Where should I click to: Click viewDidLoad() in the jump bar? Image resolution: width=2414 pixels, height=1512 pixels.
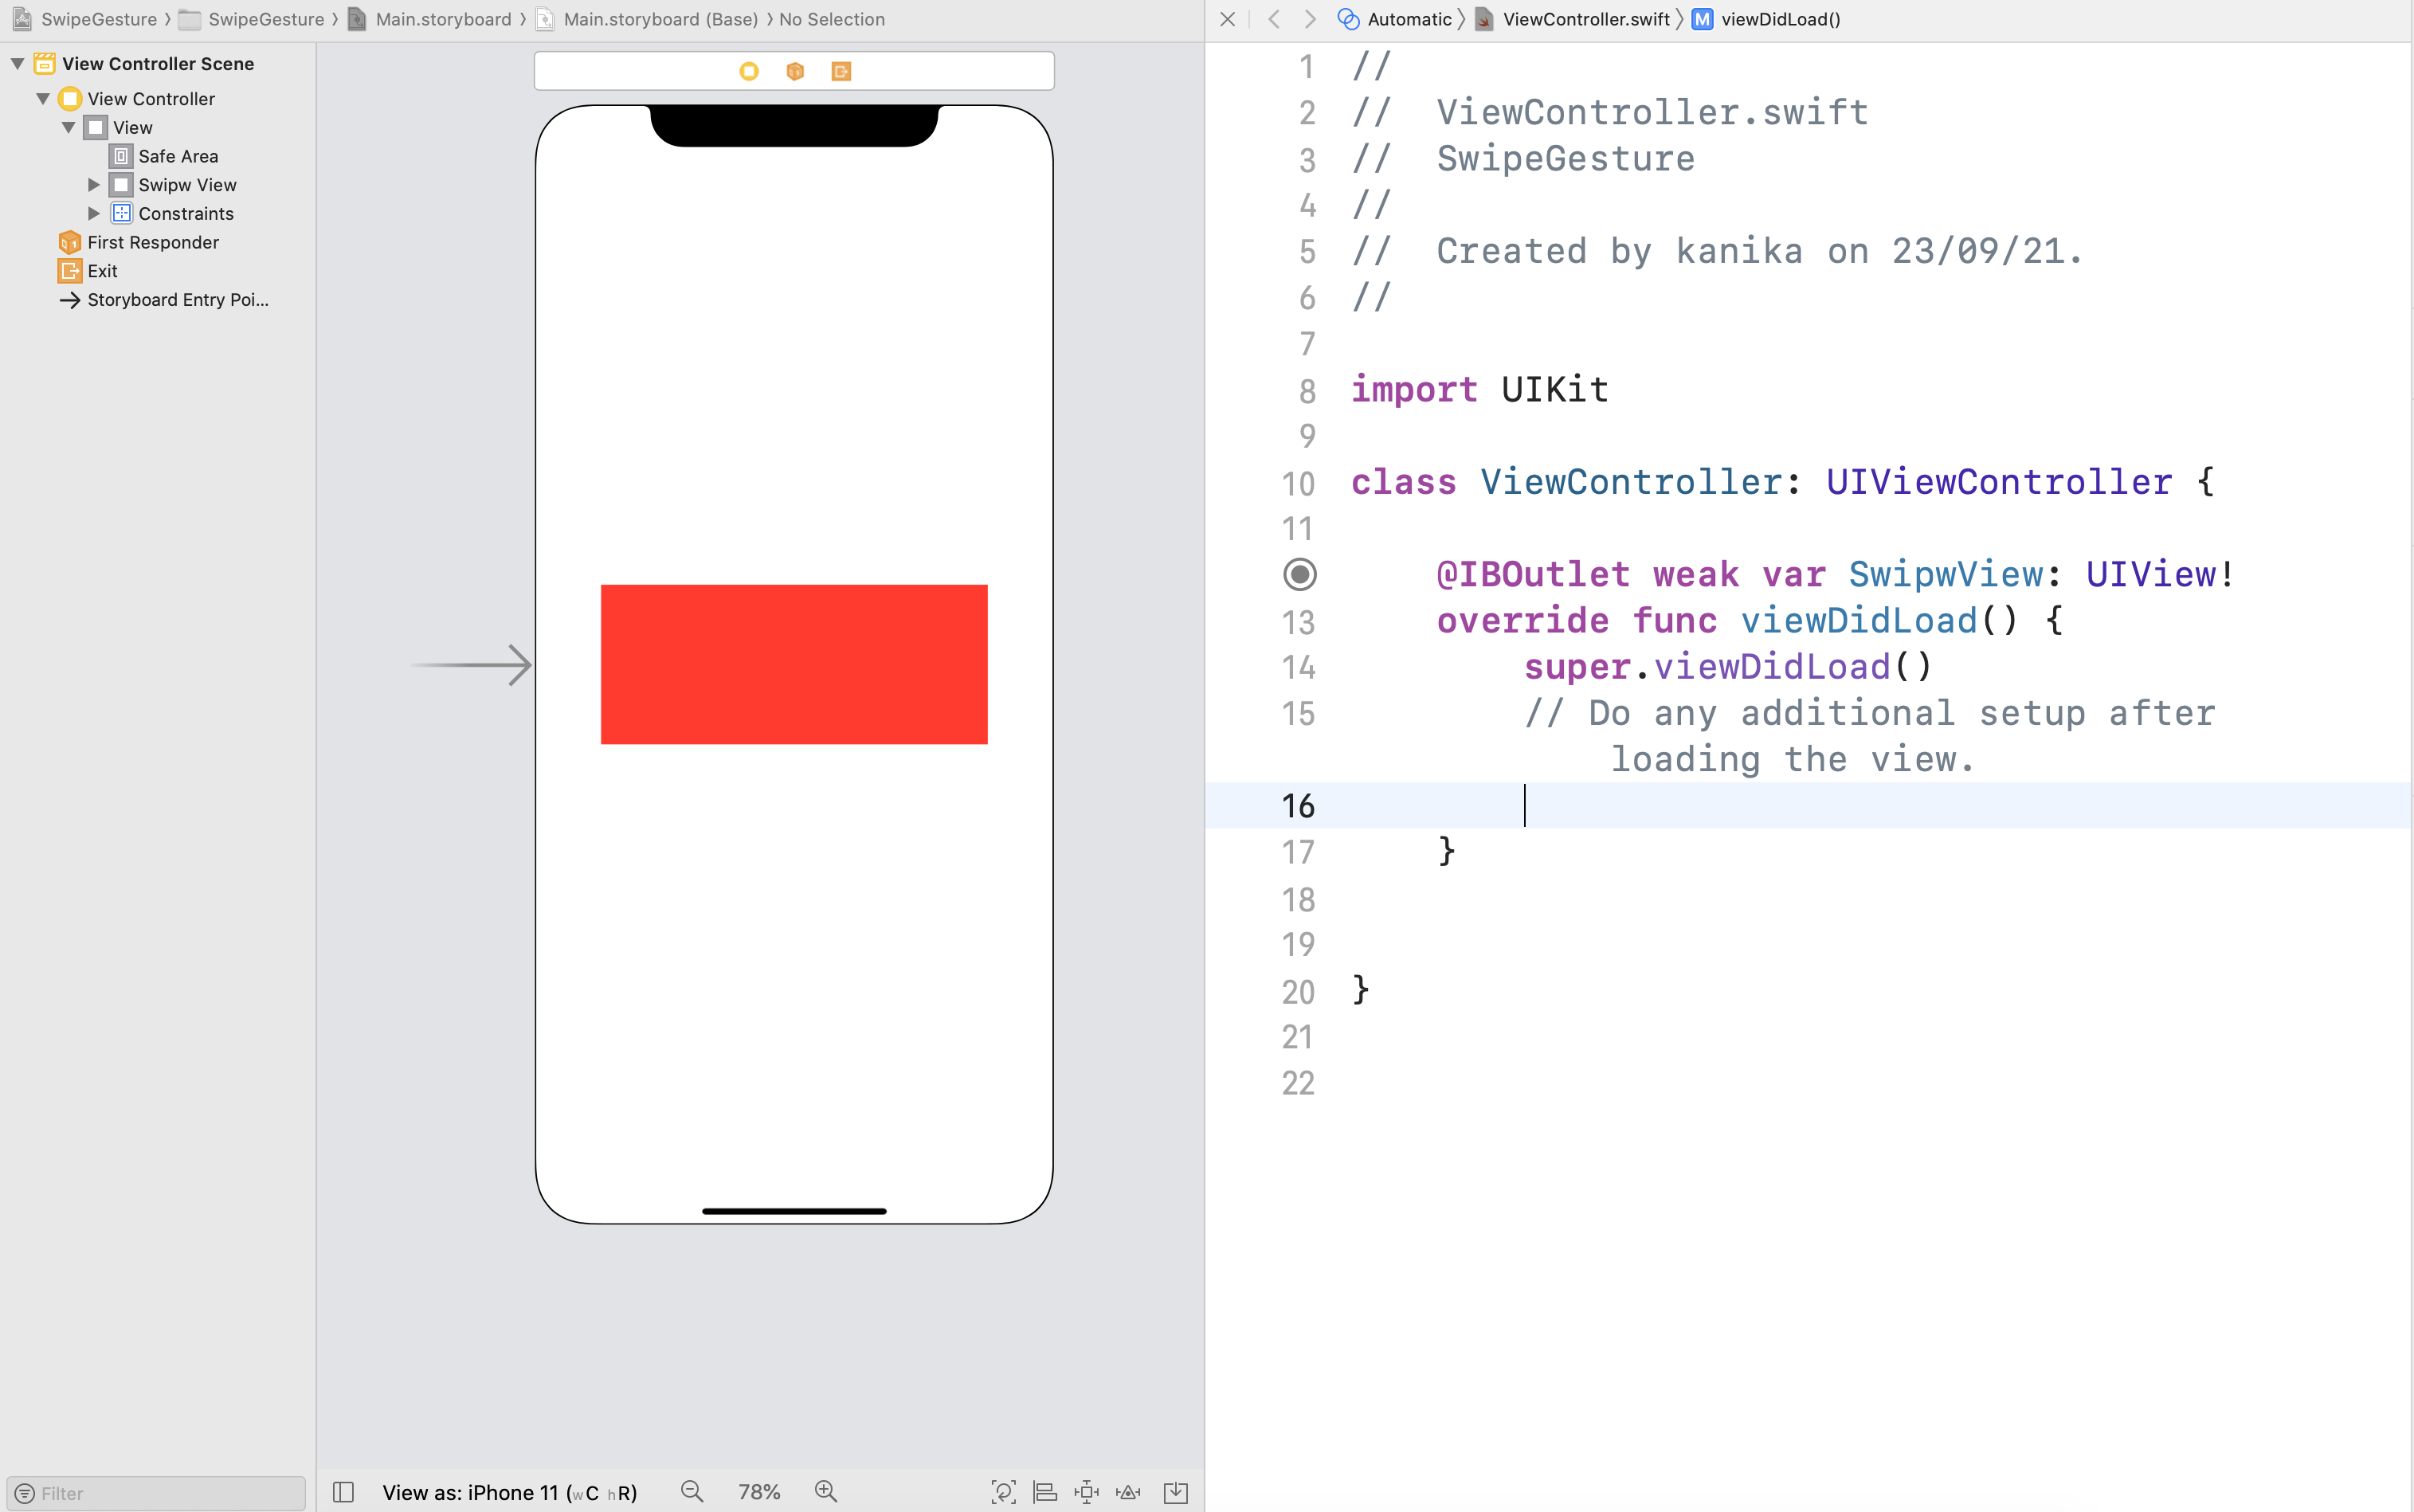1779,19
